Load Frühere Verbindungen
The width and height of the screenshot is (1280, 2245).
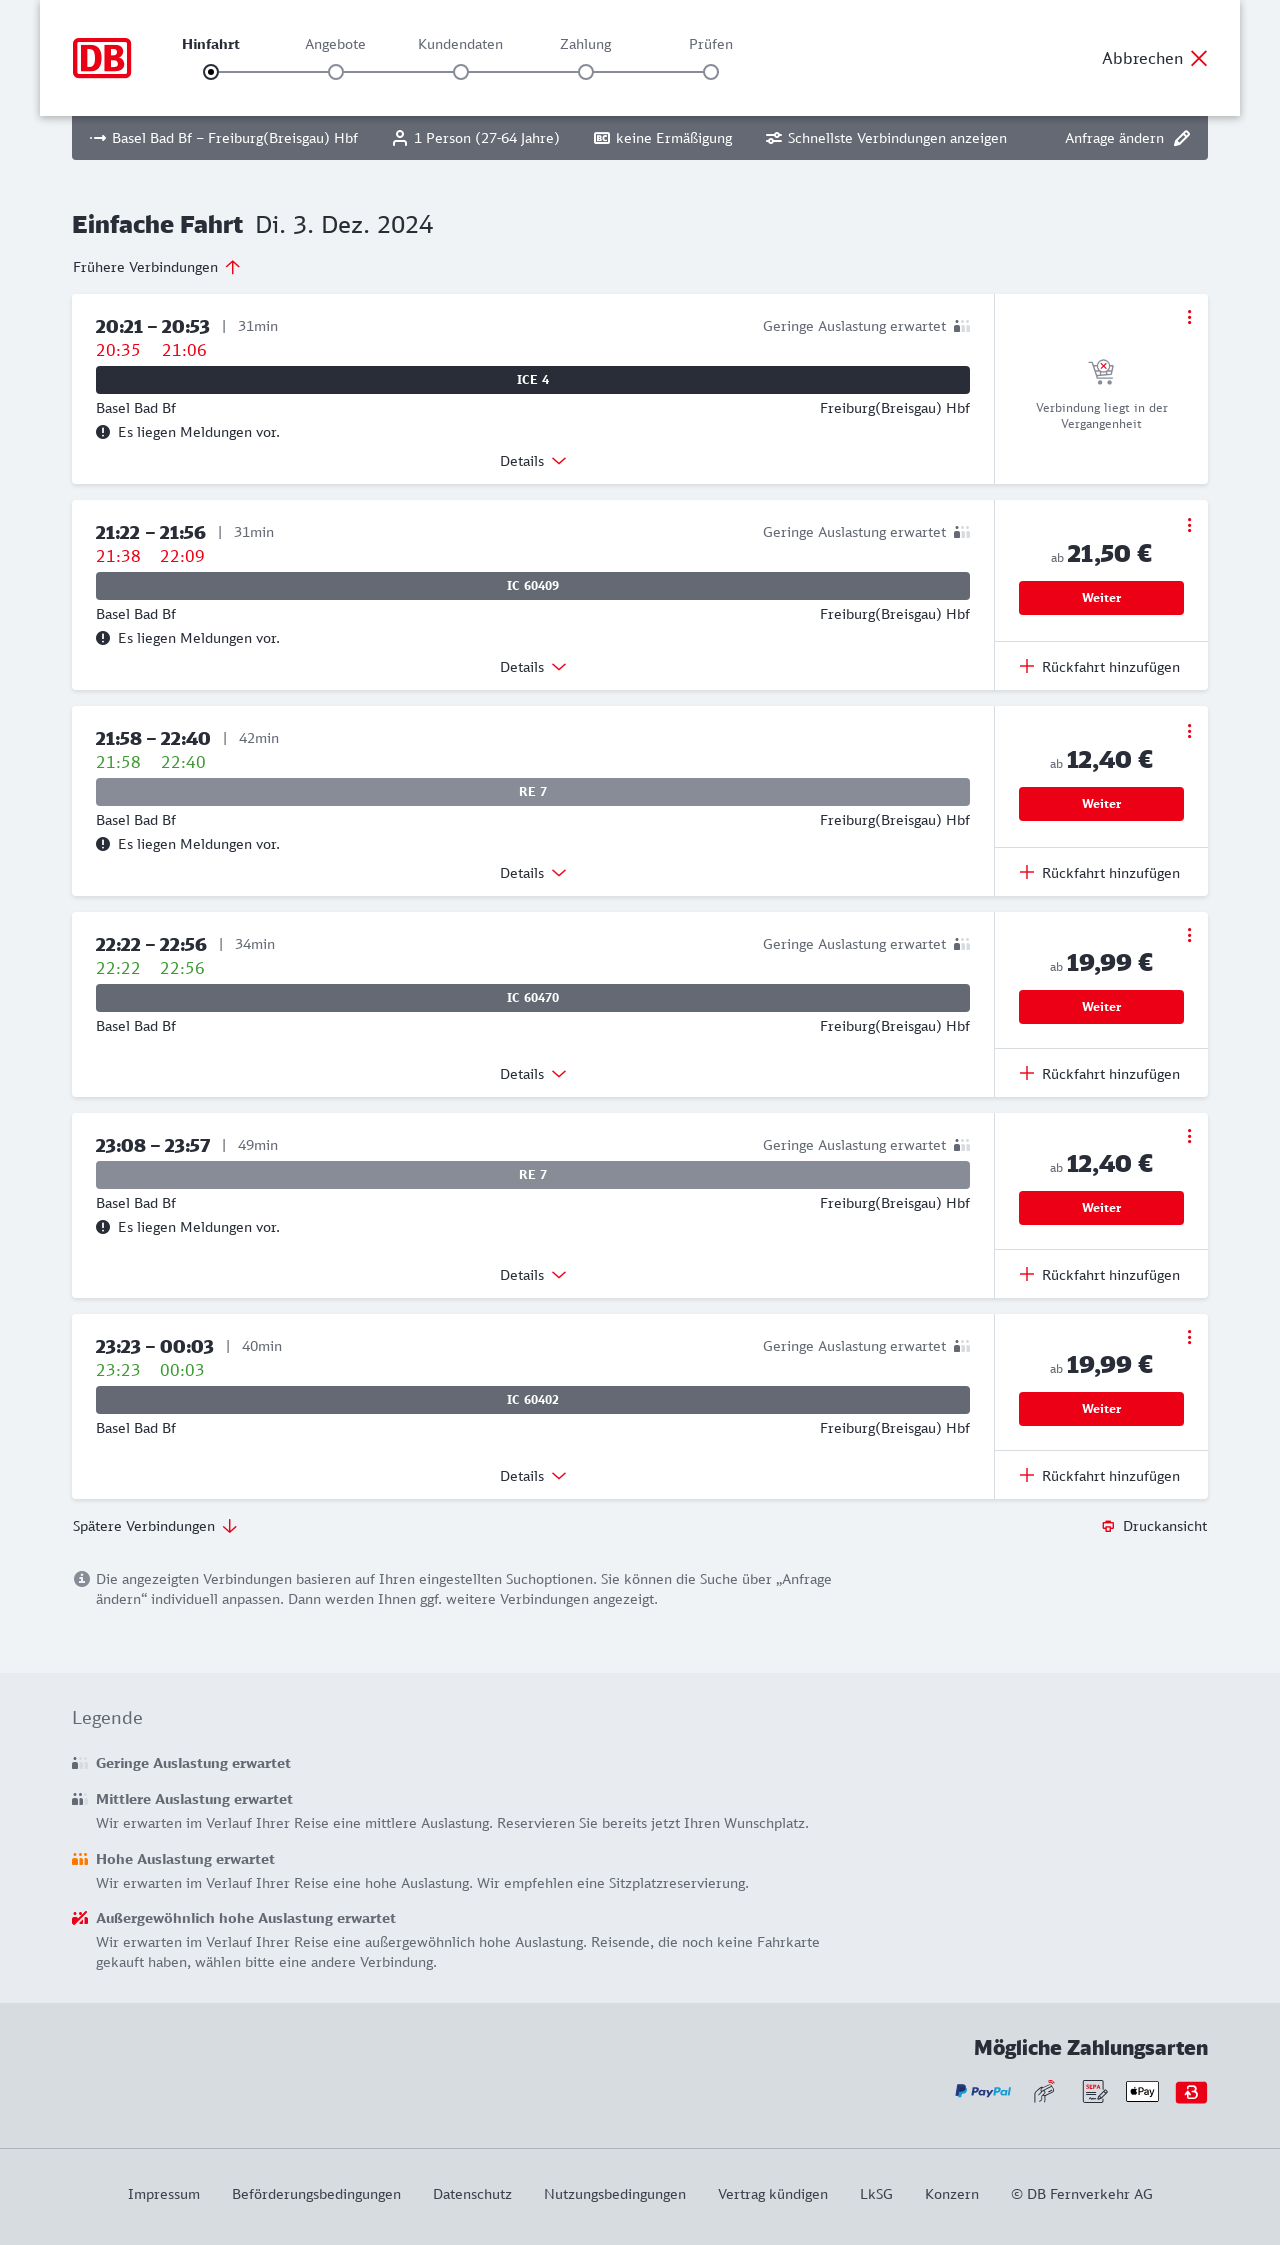coord(157,267)
